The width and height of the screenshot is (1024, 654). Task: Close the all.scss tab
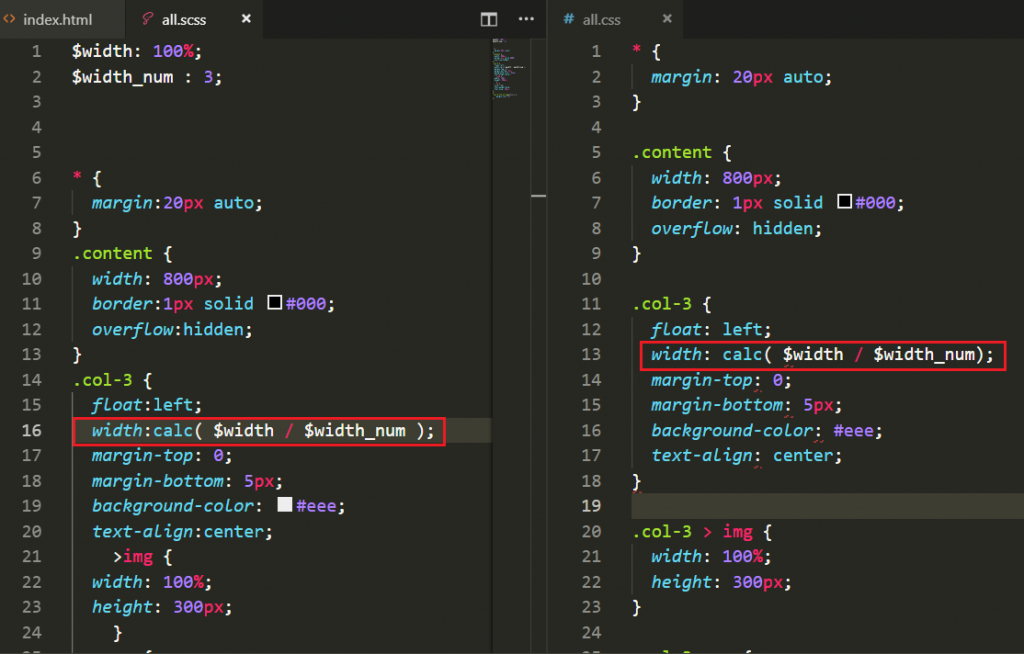click(246, 19)
